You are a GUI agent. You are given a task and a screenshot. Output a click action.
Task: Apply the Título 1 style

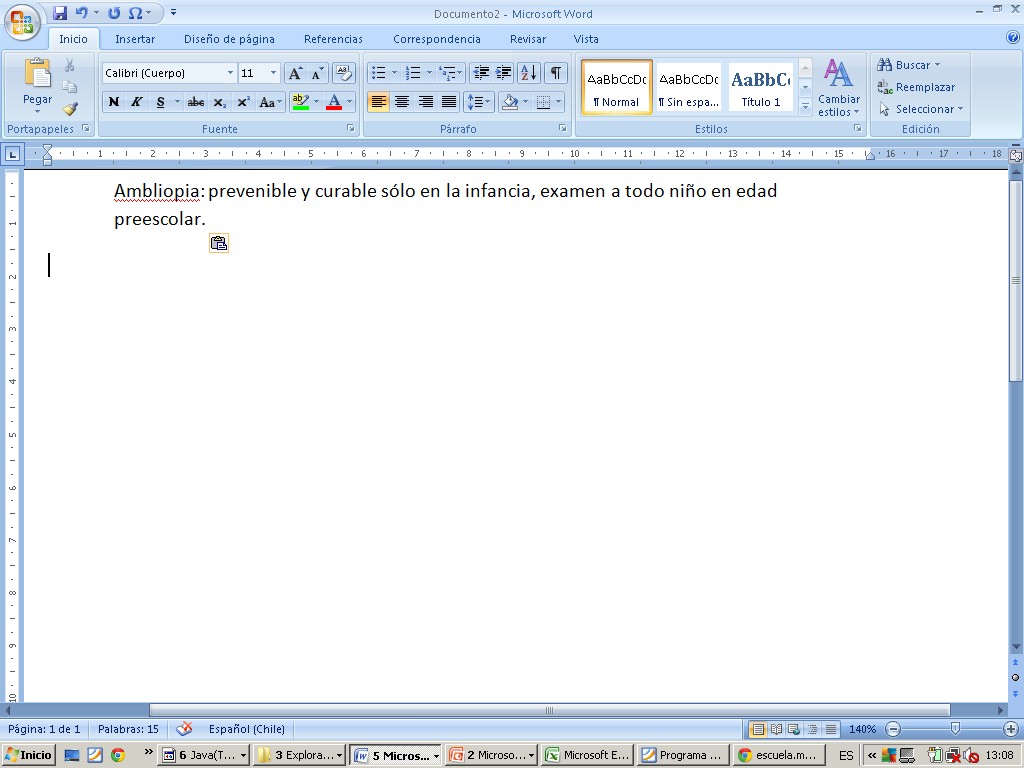pyautogui.click(x=760, y=87)
